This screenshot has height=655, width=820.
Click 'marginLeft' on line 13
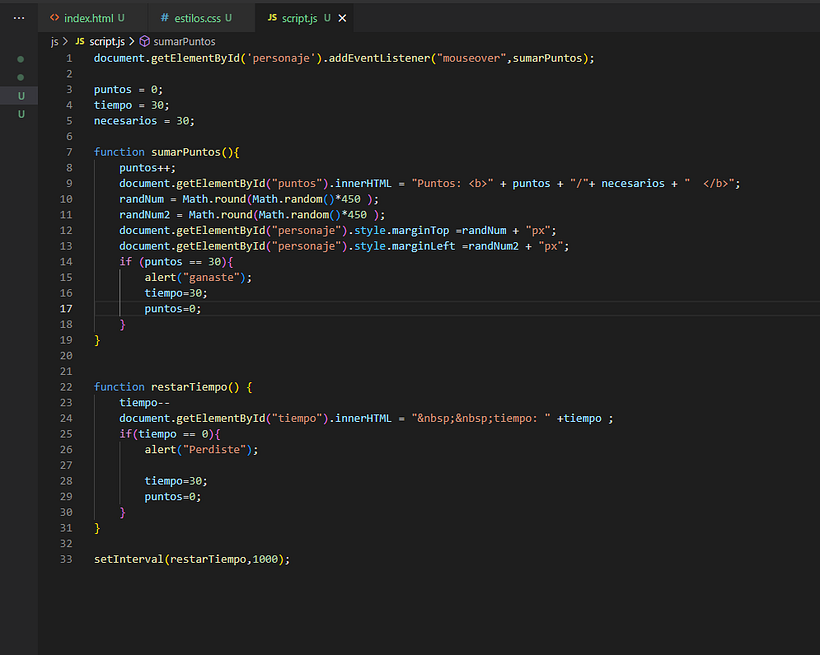pos(424,246)
